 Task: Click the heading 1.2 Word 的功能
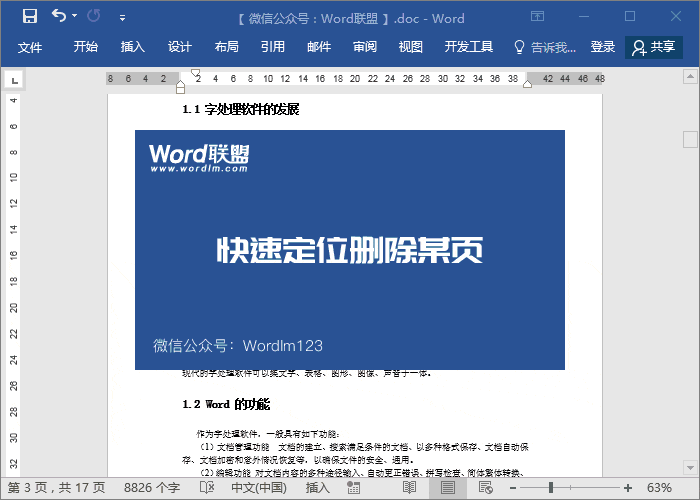tap(226, 404)
